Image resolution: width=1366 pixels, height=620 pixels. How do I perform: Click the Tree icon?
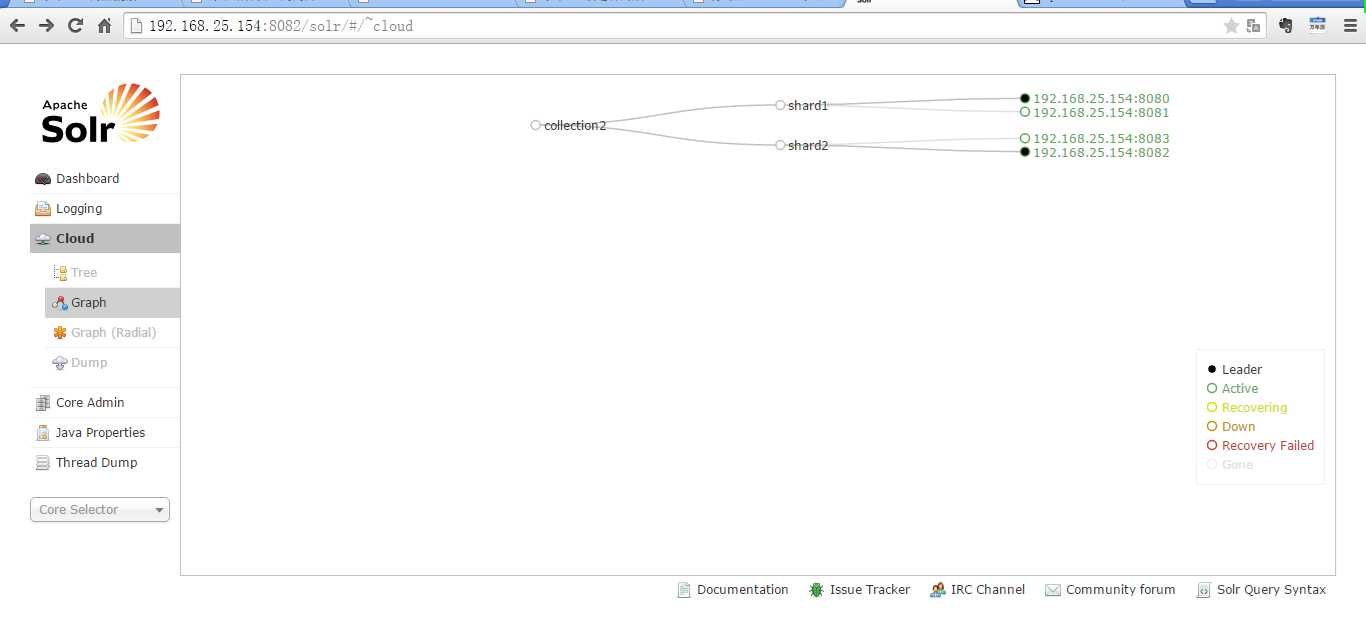point(60,273)
